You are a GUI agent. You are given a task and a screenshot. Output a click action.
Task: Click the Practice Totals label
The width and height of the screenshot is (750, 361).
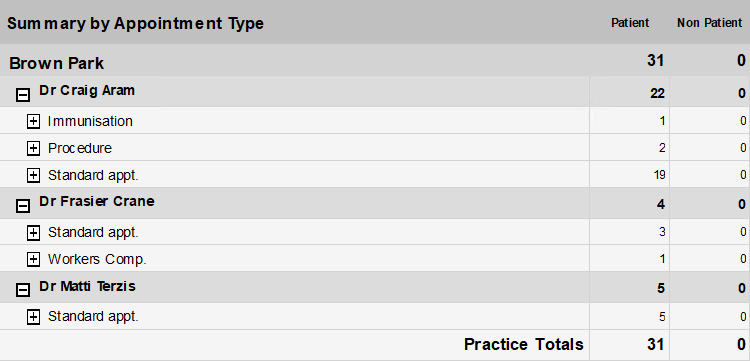pos(524,344)
